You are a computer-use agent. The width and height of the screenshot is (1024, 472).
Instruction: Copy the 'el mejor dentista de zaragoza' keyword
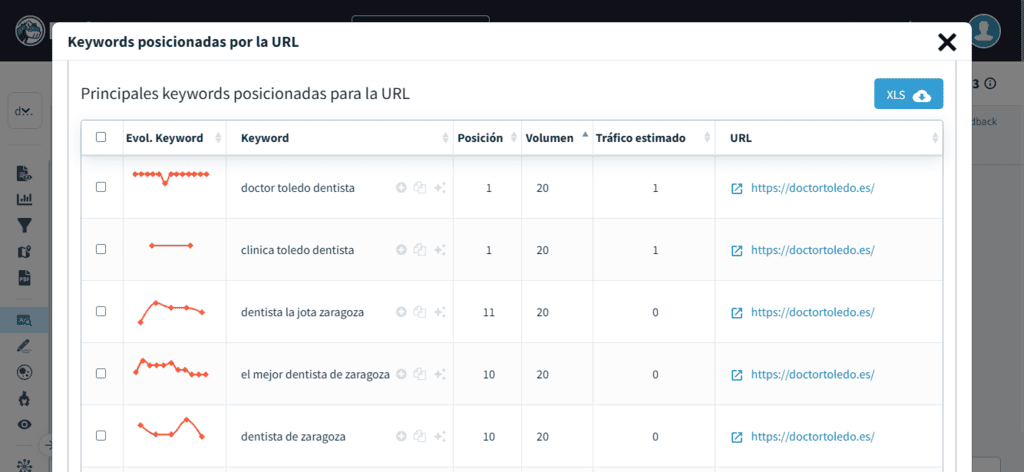coord(420,375)
